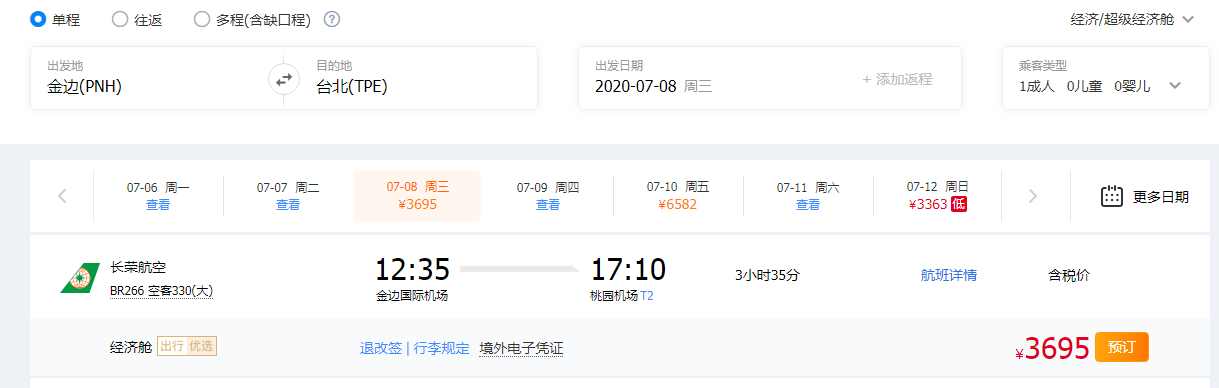Click the 出行优选 travel preferred badge
This screenshot has width=1219, height=388.
(187, 346)
